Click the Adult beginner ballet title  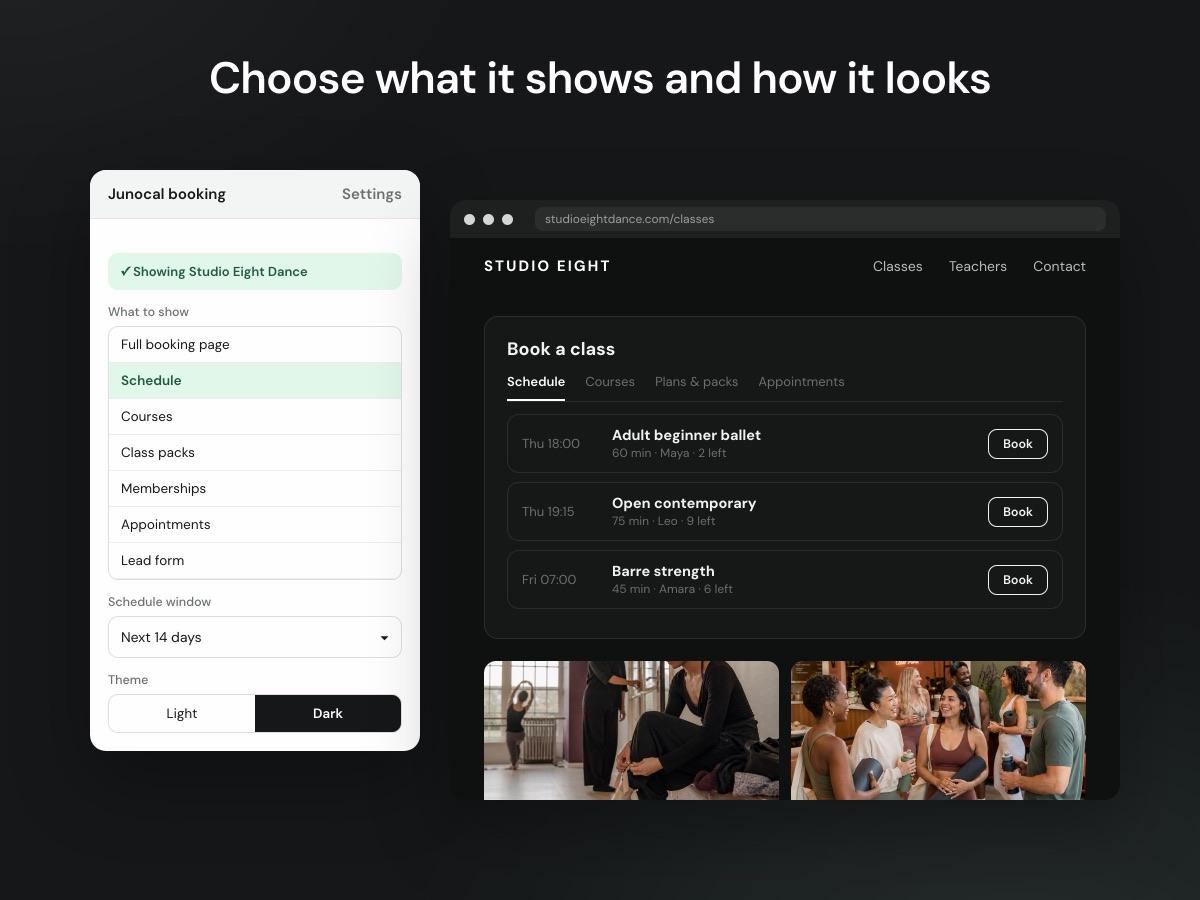pyautogui.click(x=686, y=435)
